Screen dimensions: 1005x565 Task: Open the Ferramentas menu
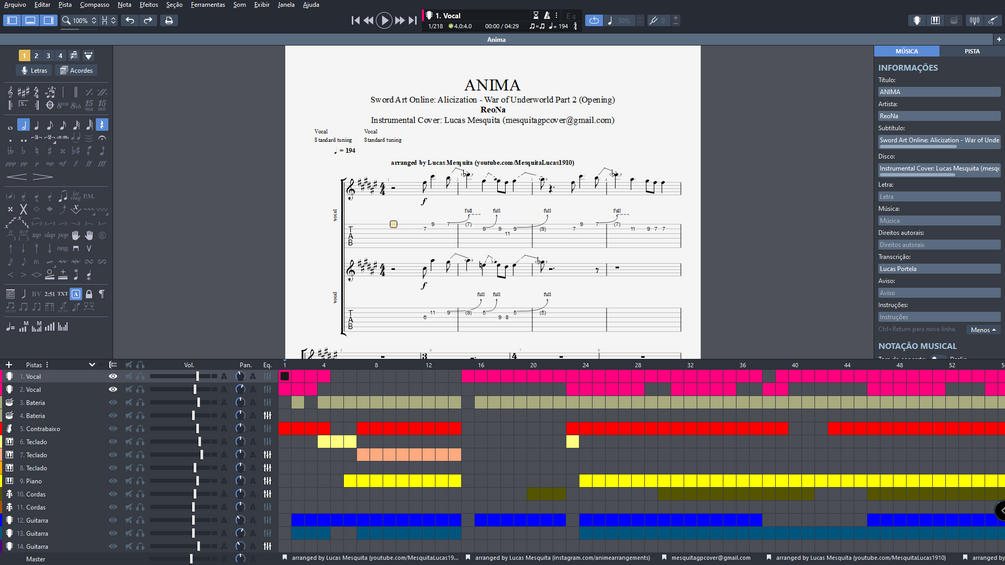point(208,4)
